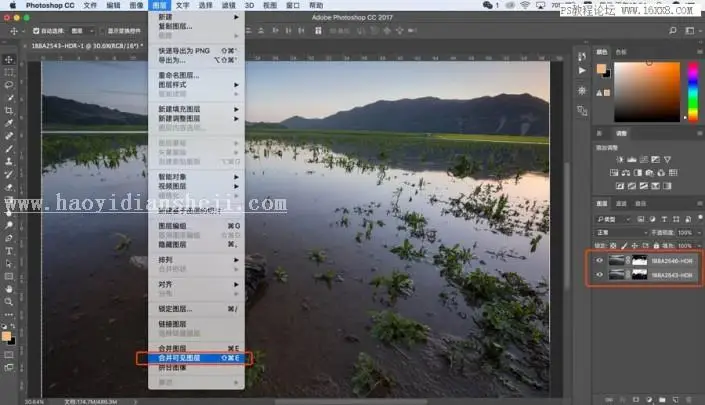Choose 快速导出为 PNG menu item

point(196,51)
